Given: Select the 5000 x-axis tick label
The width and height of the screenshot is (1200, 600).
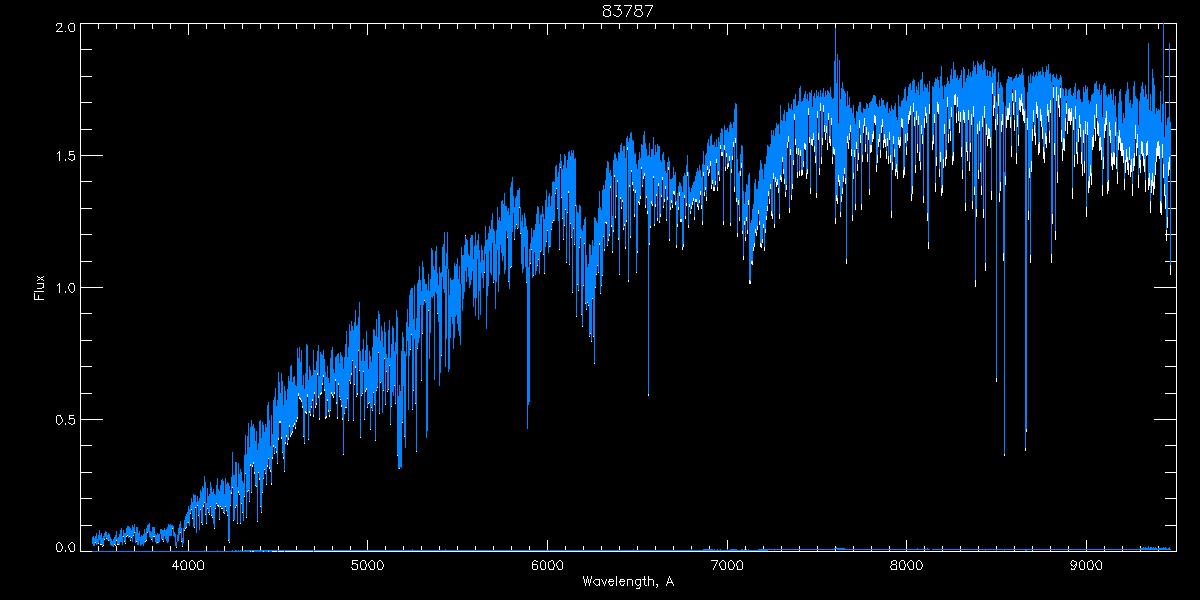Looking at the screenshot, I should point(367,564).
